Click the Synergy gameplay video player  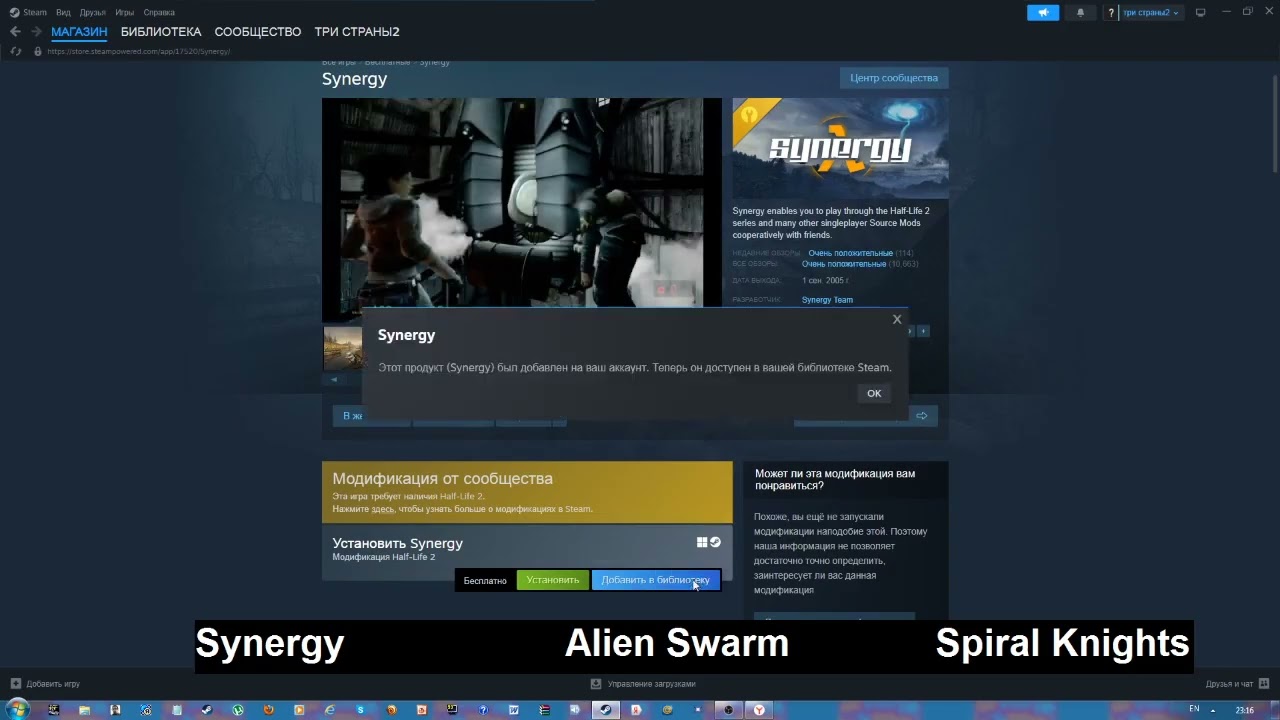click(521, 202)
